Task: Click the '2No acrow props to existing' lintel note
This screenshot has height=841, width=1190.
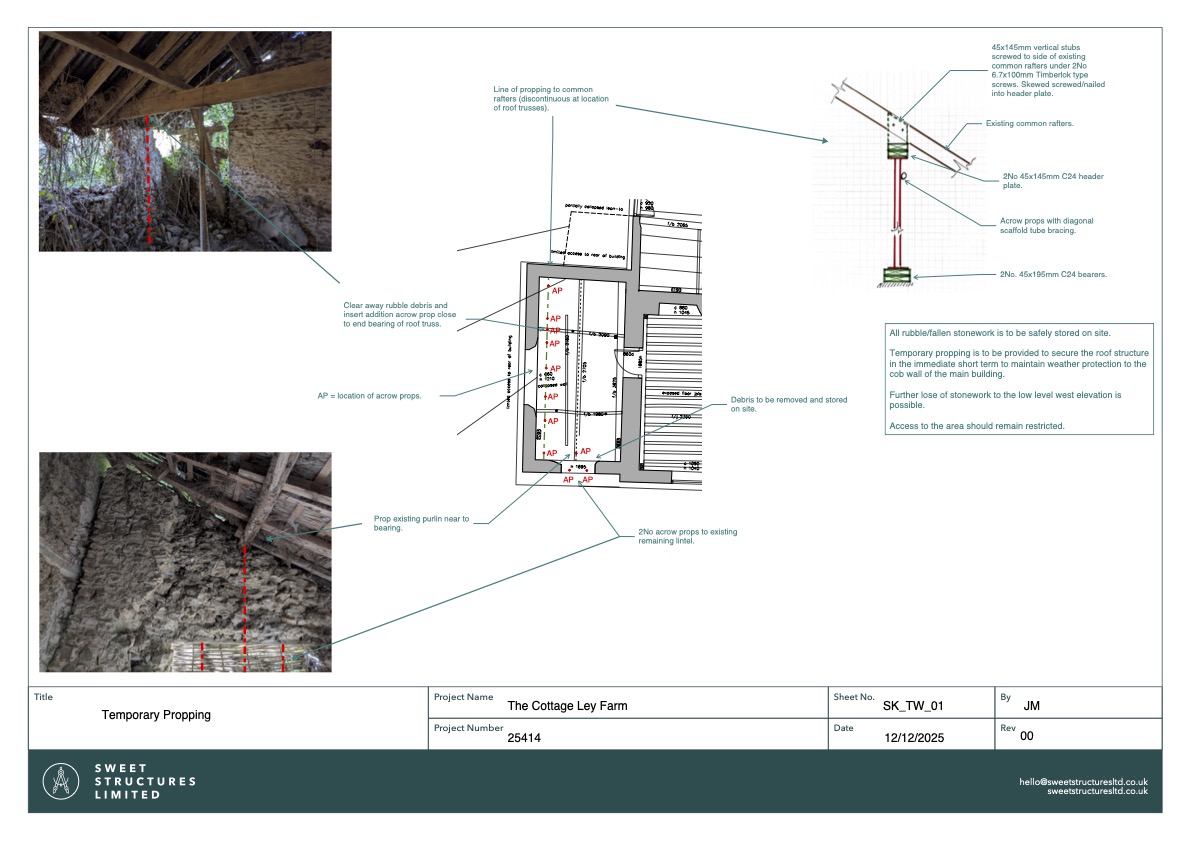Action: click(x=687, y=536)
